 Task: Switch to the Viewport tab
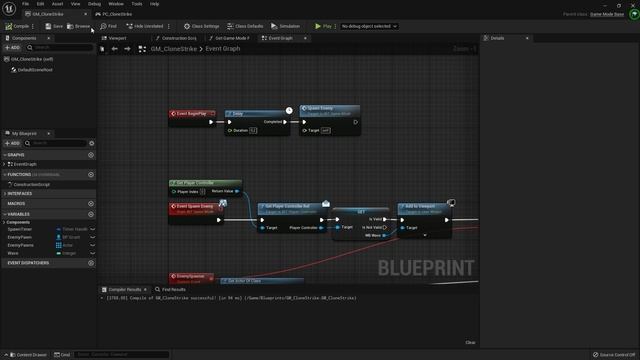[x=114, y=38]
